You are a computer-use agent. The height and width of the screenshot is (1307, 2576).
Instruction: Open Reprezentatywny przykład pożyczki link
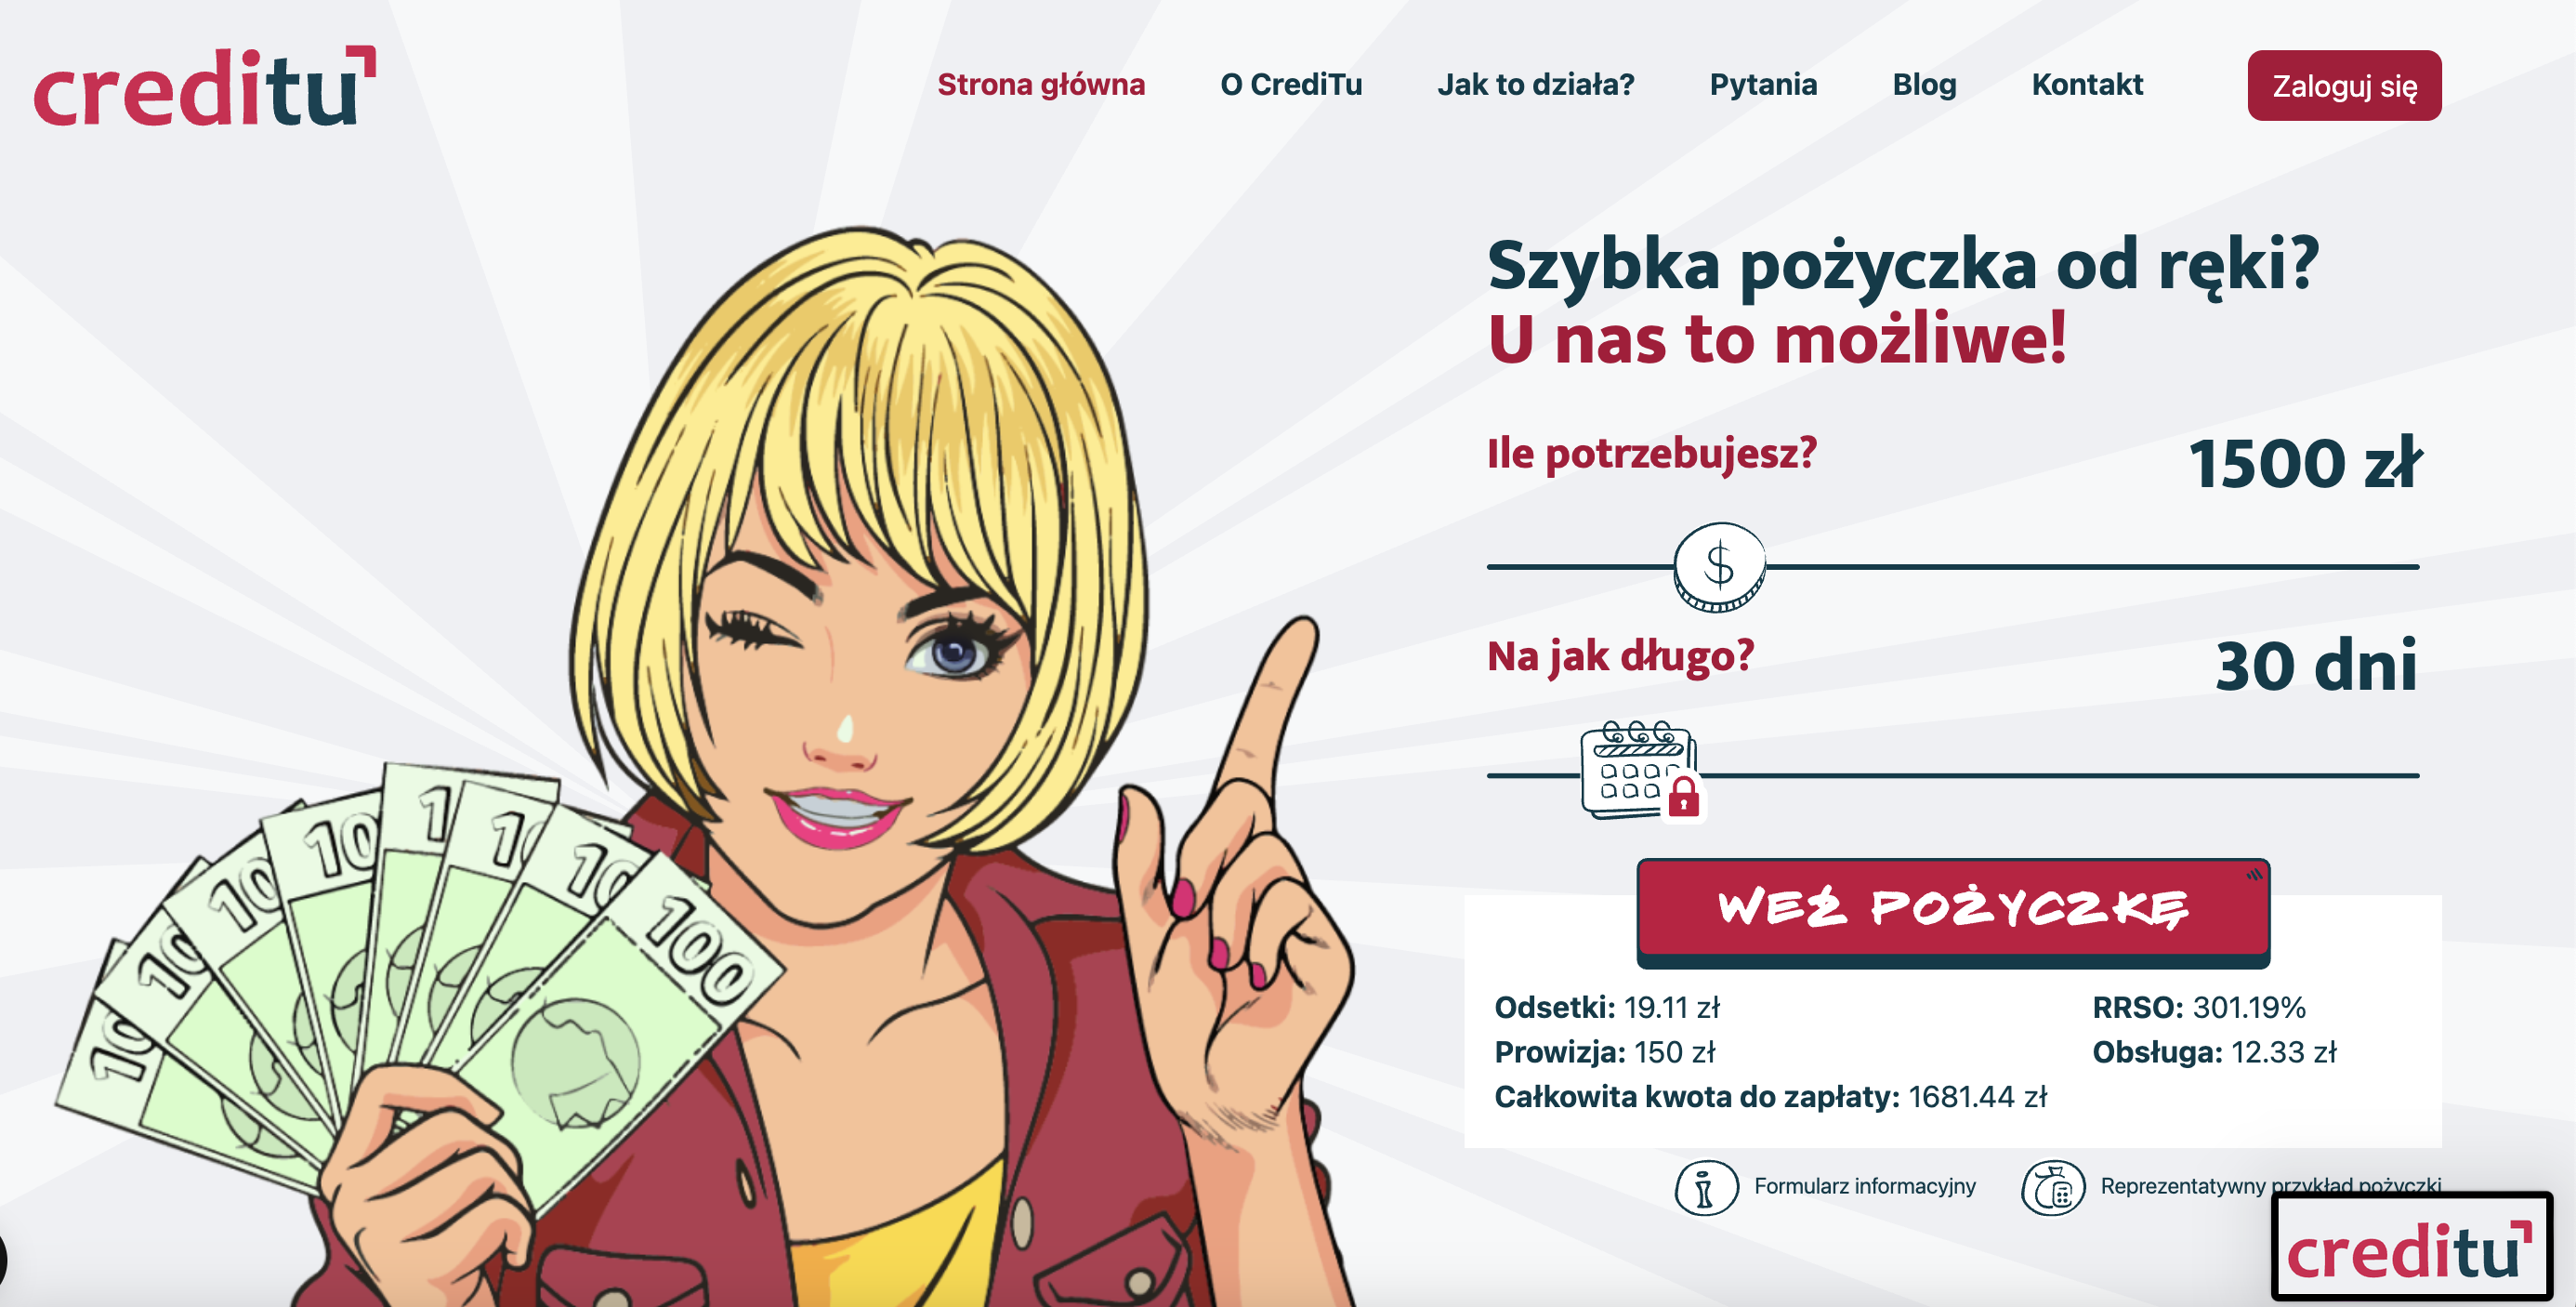click(2270, 1186)
